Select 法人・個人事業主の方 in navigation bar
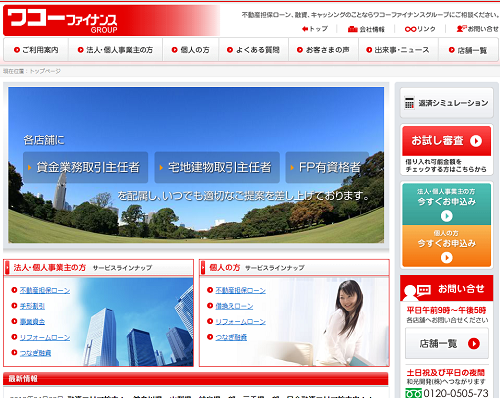This screenshot has width=500, height=398. pyautogui.click(x=115, y=50)
